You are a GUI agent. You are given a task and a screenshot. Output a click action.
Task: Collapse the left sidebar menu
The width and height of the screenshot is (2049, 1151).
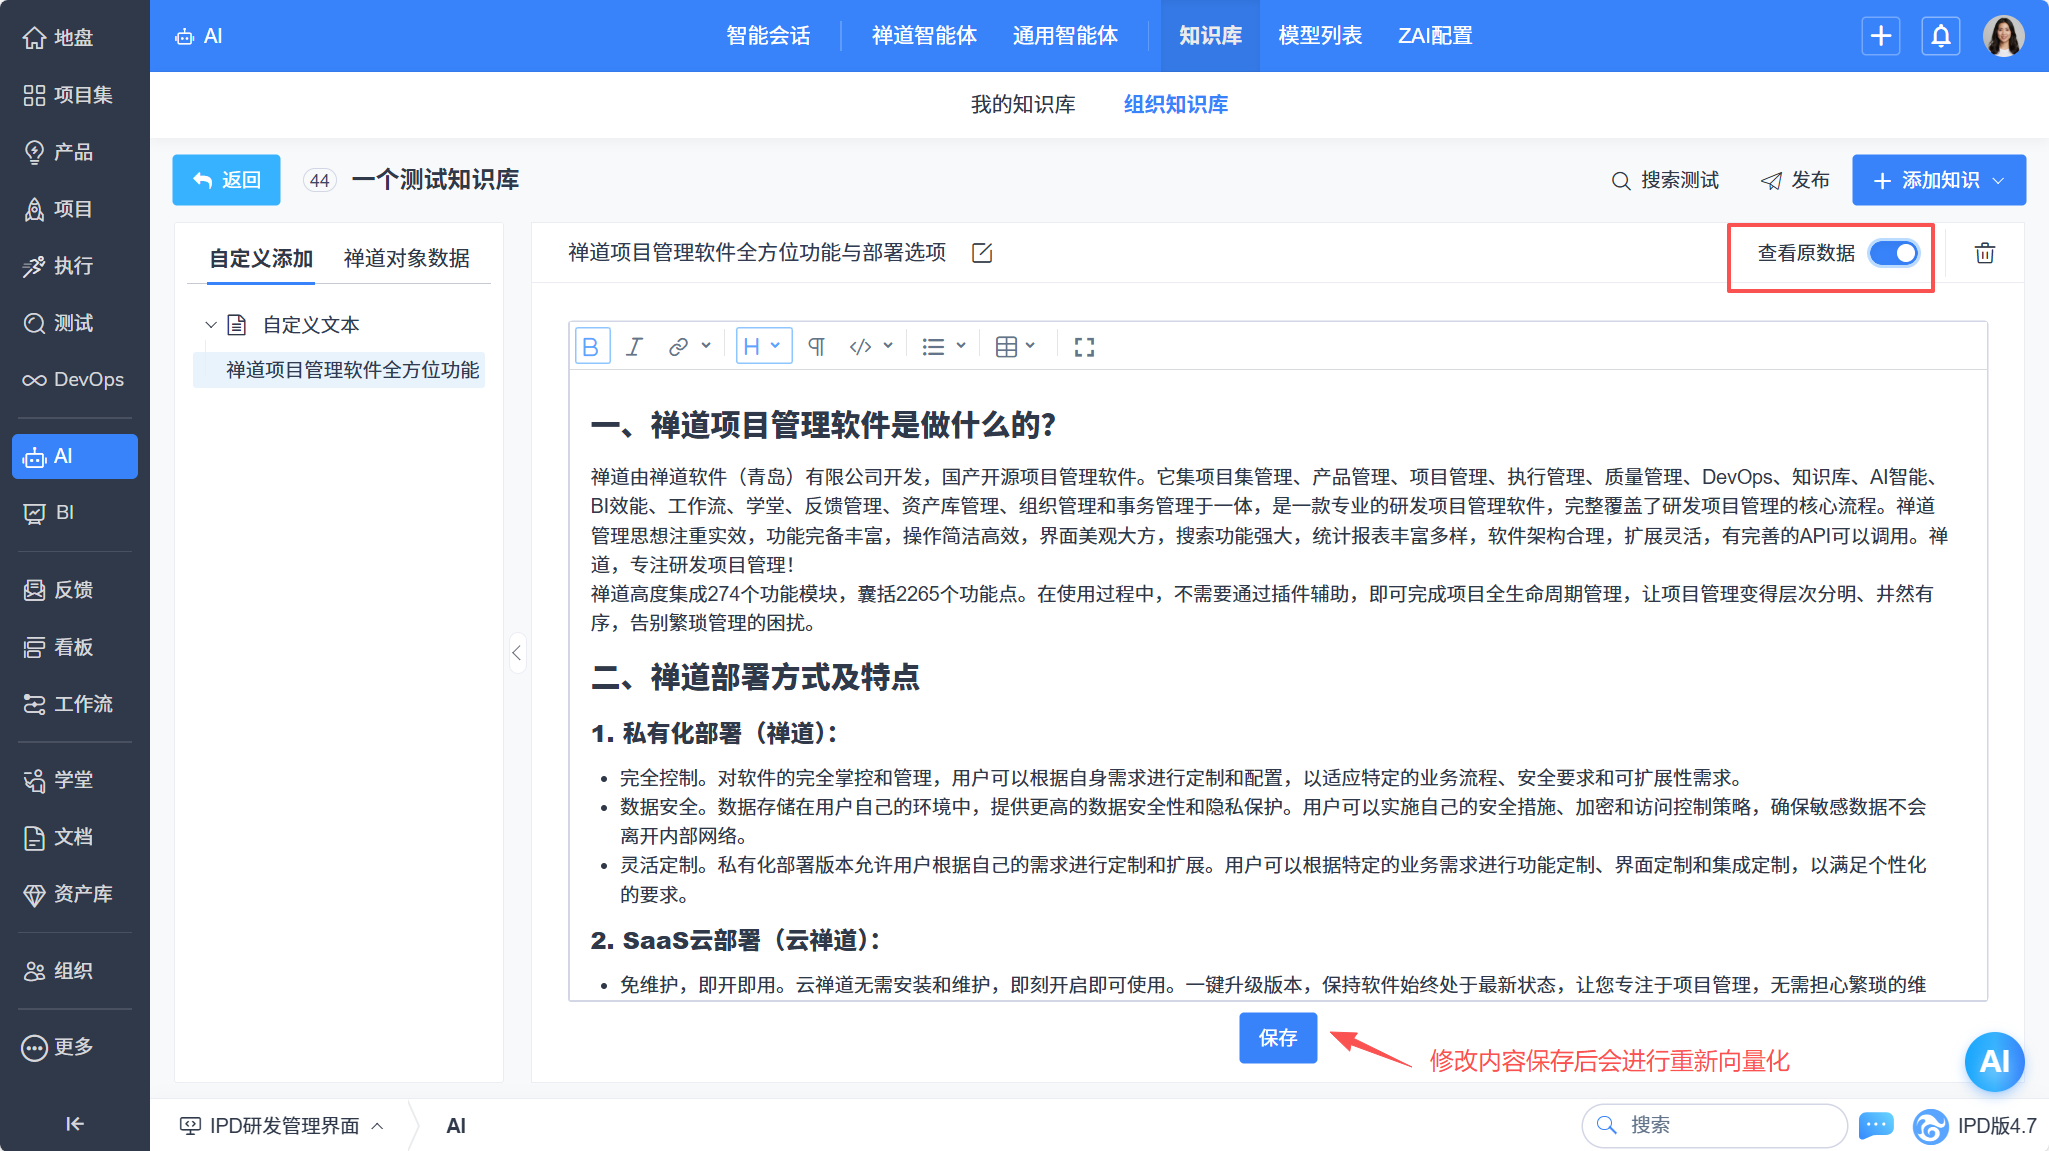click(74, 1124)
